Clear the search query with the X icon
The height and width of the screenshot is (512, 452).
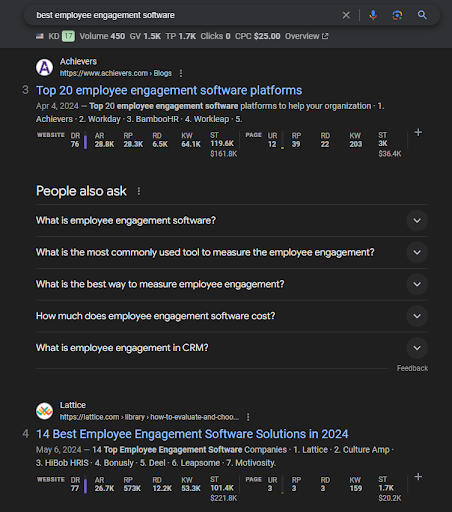click(346, 15)
